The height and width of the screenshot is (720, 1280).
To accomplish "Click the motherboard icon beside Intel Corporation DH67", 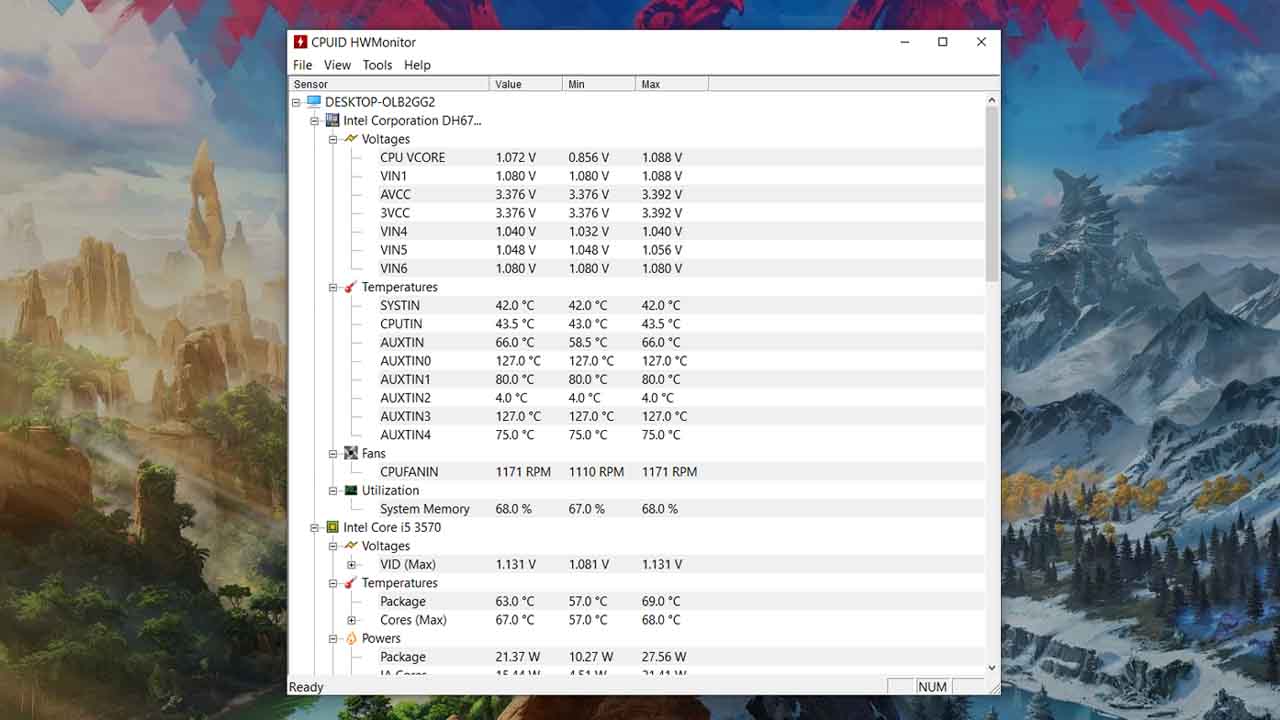I will 332,120.
